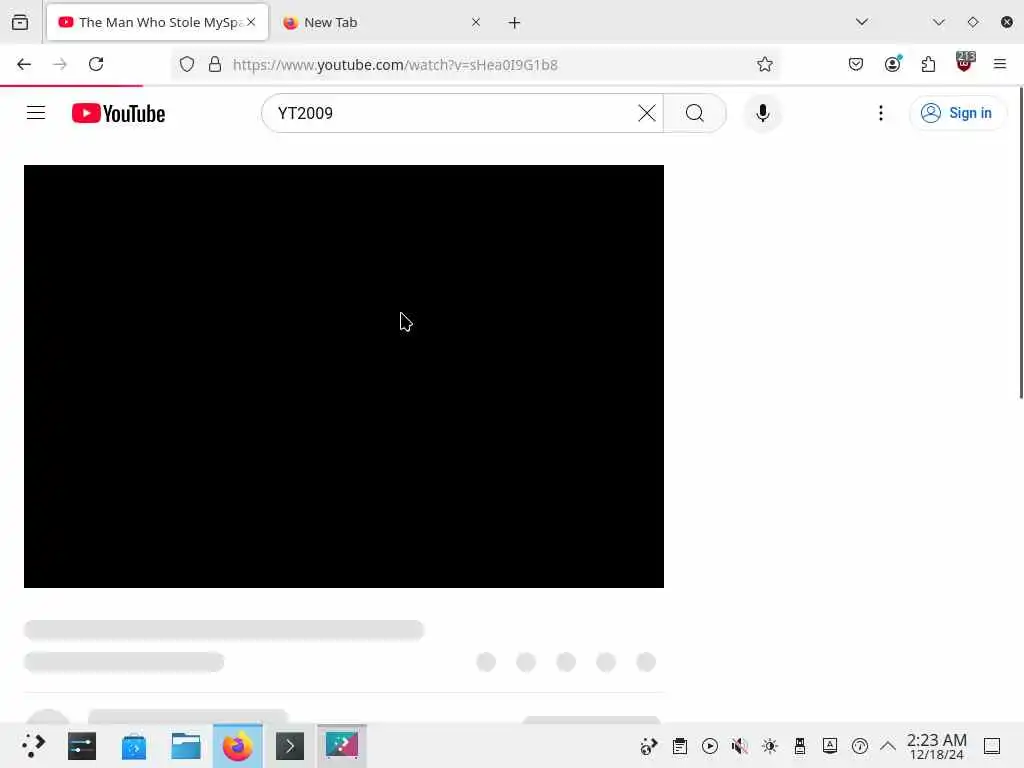Open Firefox View recent browsing icon
This screenshot has width=1024, height=768.
20,22
